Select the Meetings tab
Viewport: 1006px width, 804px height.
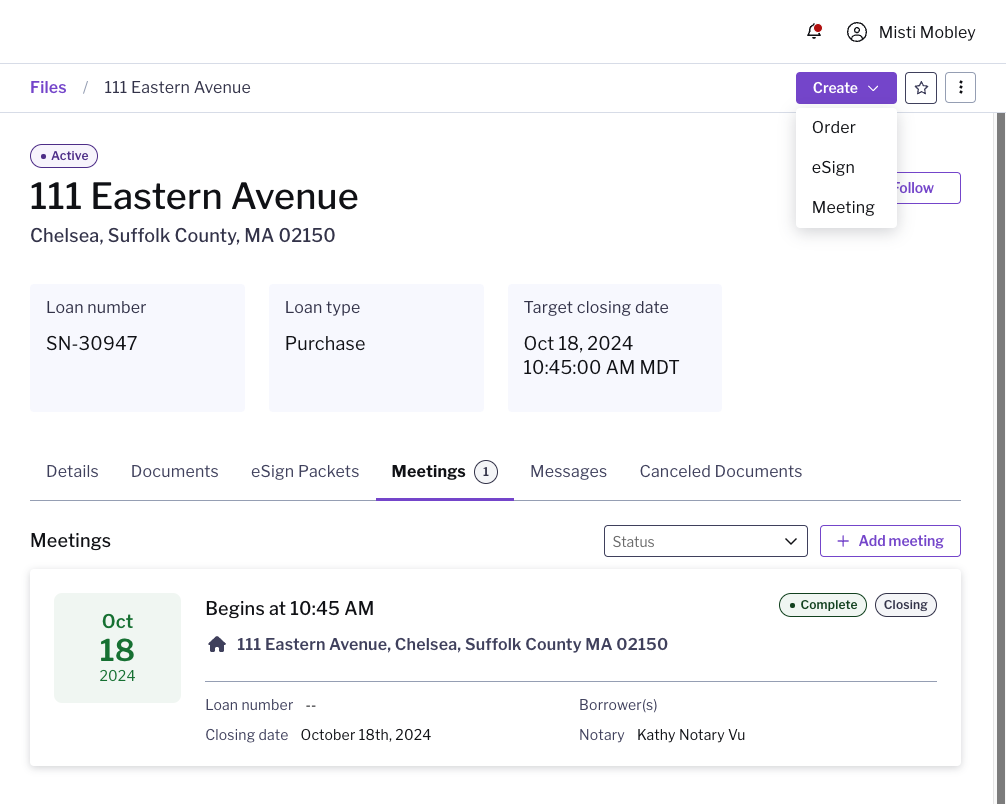[x=444, y=472]
